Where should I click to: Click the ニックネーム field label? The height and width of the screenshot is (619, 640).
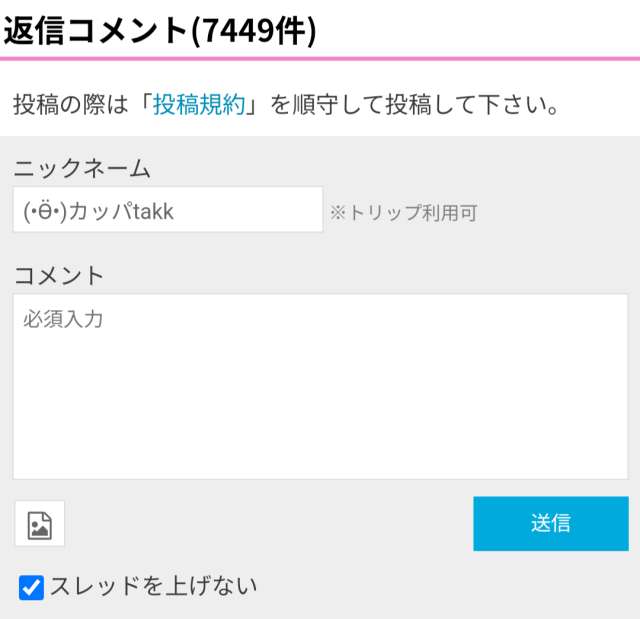(x=82, y=168)
